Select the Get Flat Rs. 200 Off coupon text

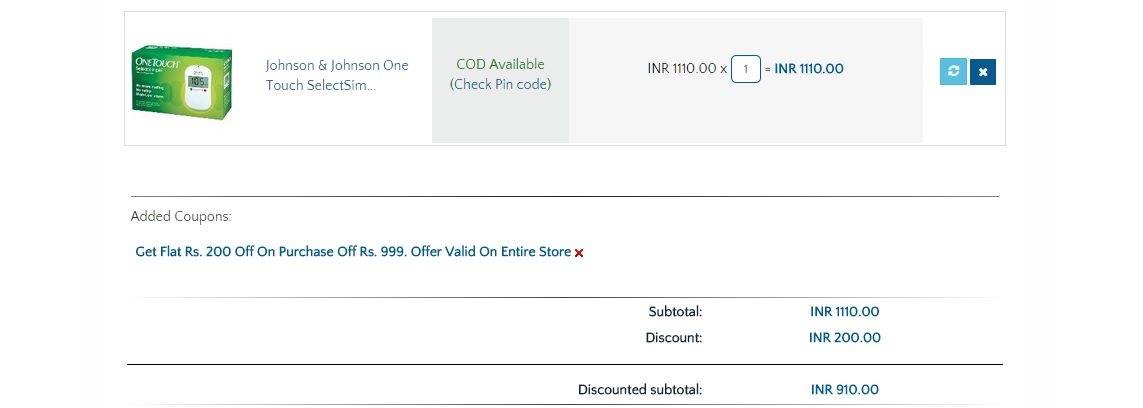[353, 252]
